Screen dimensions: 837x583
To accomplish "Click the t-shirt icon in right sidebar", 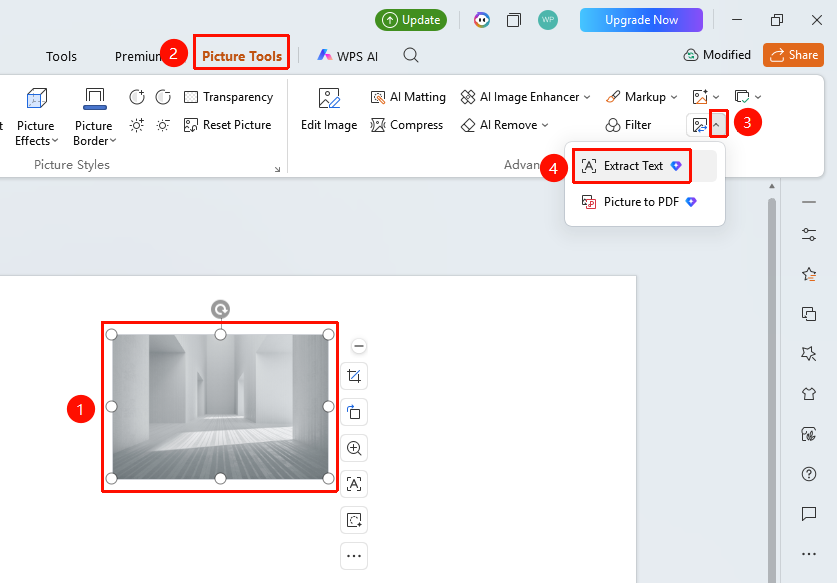I will pyautogui.click(x=809, y=393).
